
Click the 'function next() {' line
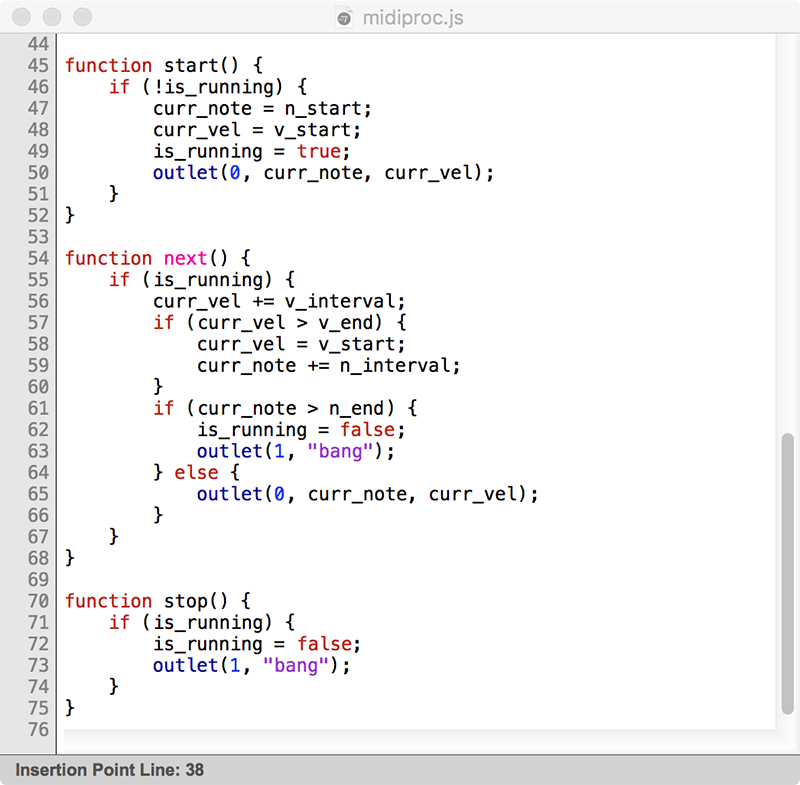tap(158, 258)
